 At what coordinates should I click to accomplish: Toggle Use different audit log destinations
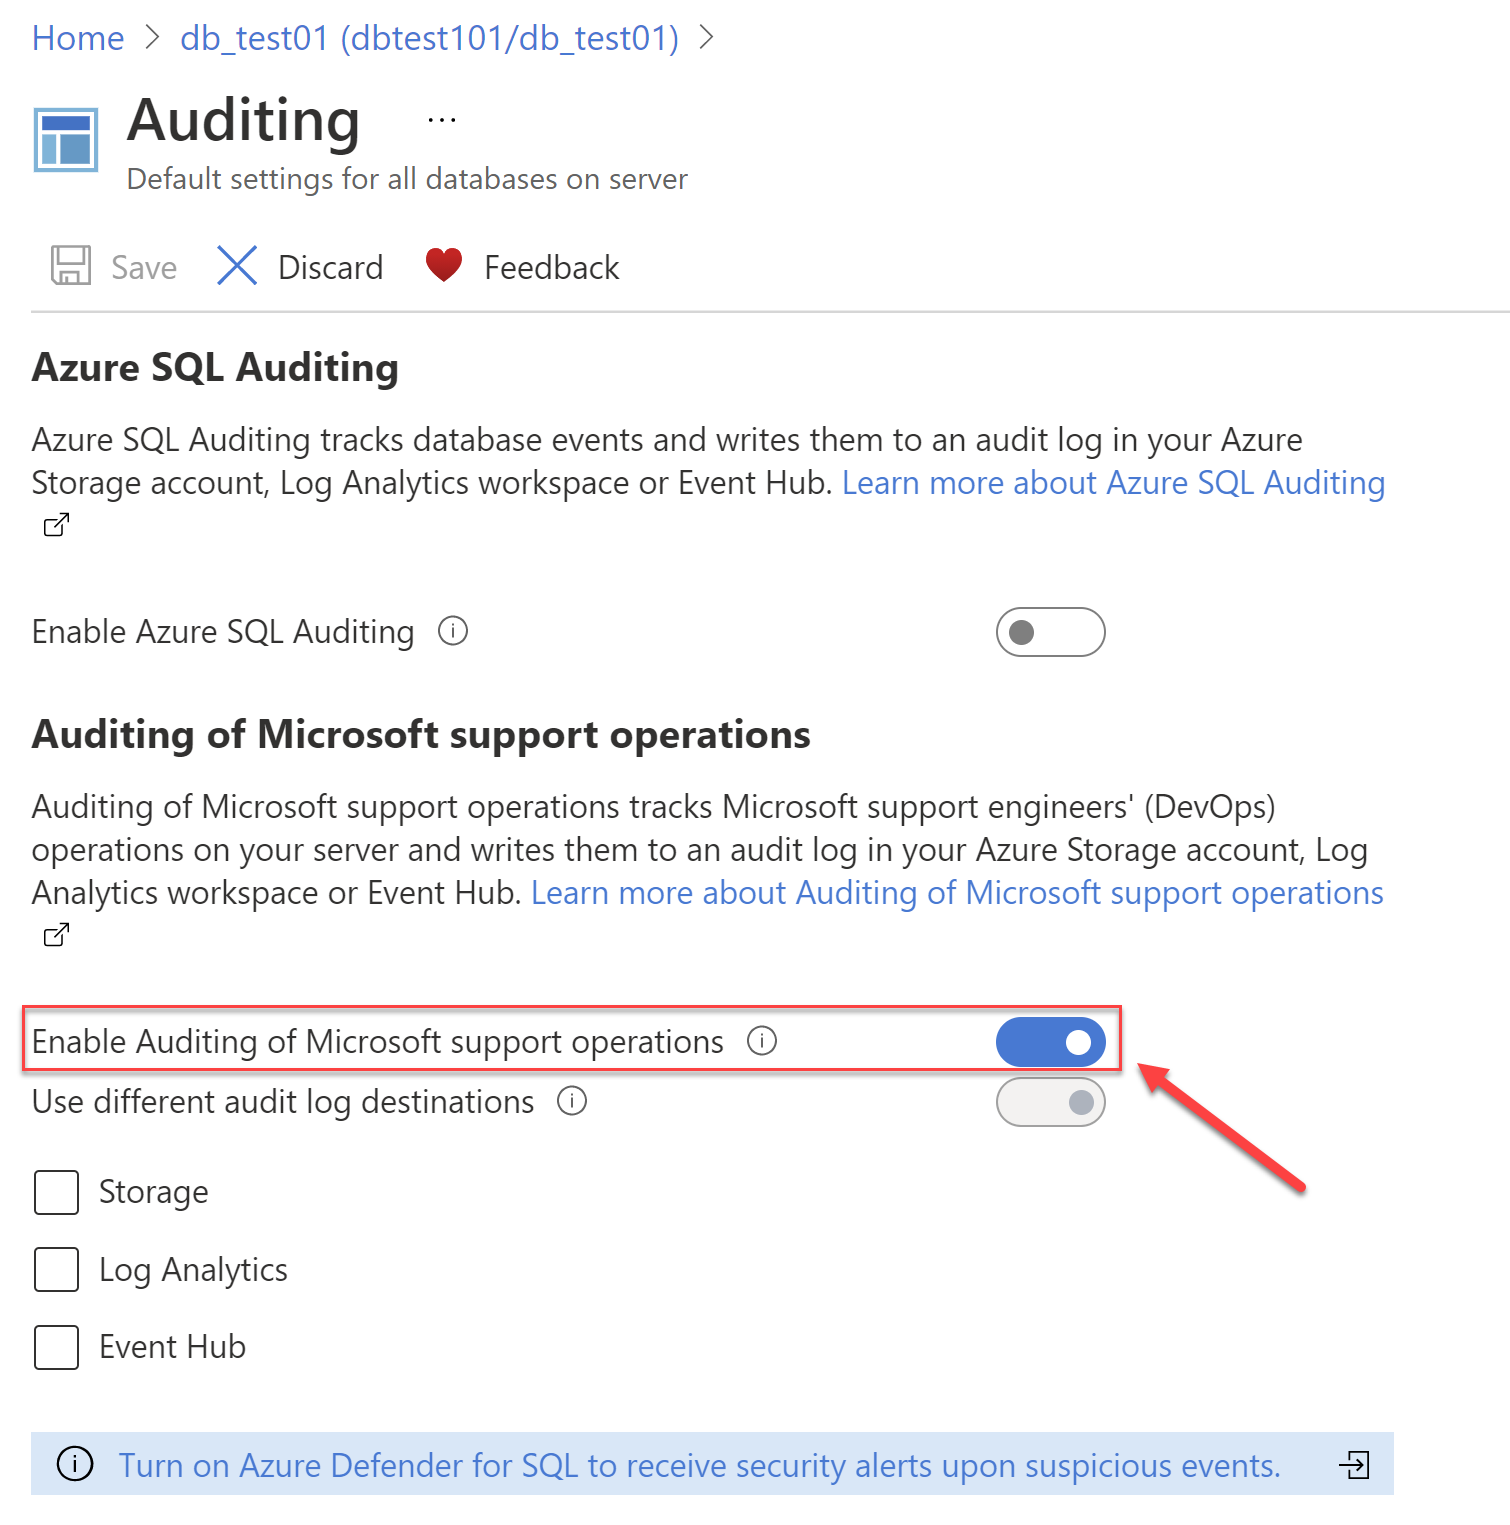[x=1050, y=1102]
